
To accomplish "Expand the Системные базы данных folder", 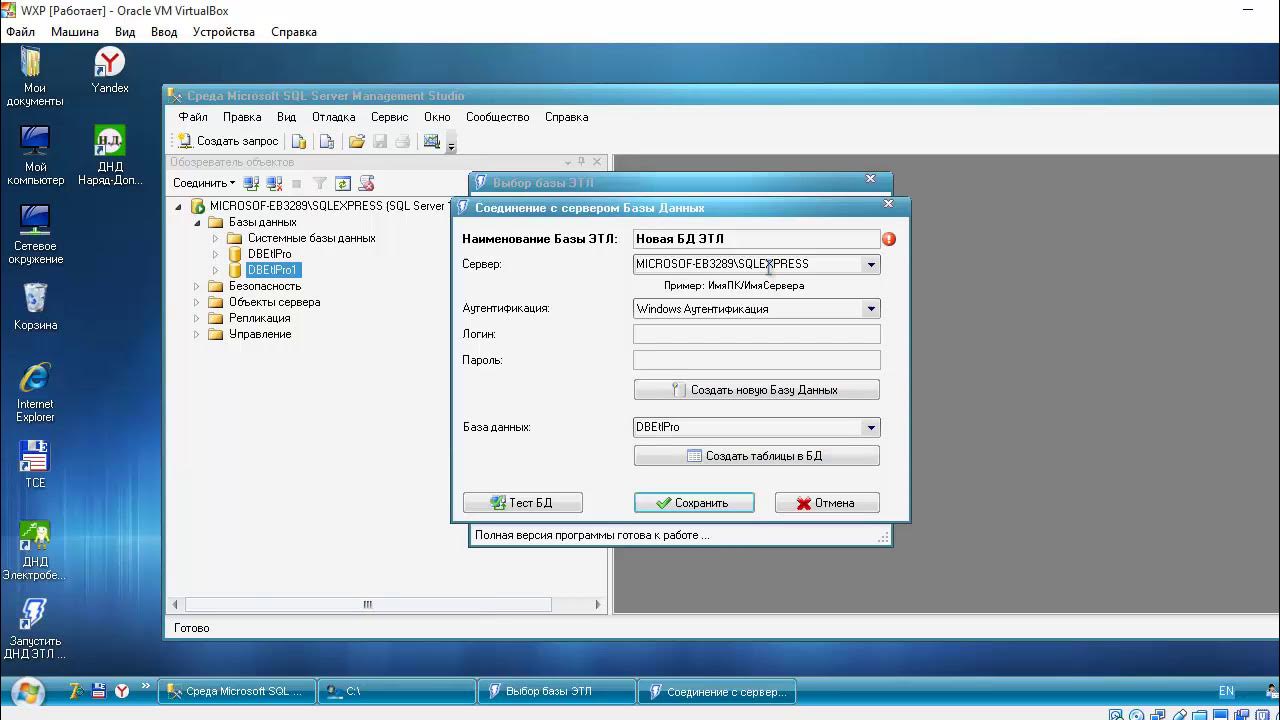I will point(215,239).
